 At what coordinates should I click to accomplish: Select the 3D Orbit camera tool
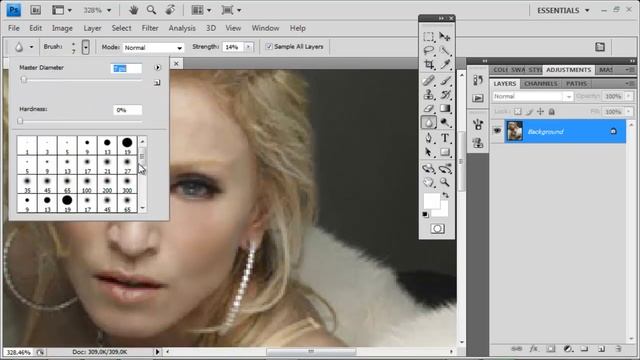(x=444, y=168)
